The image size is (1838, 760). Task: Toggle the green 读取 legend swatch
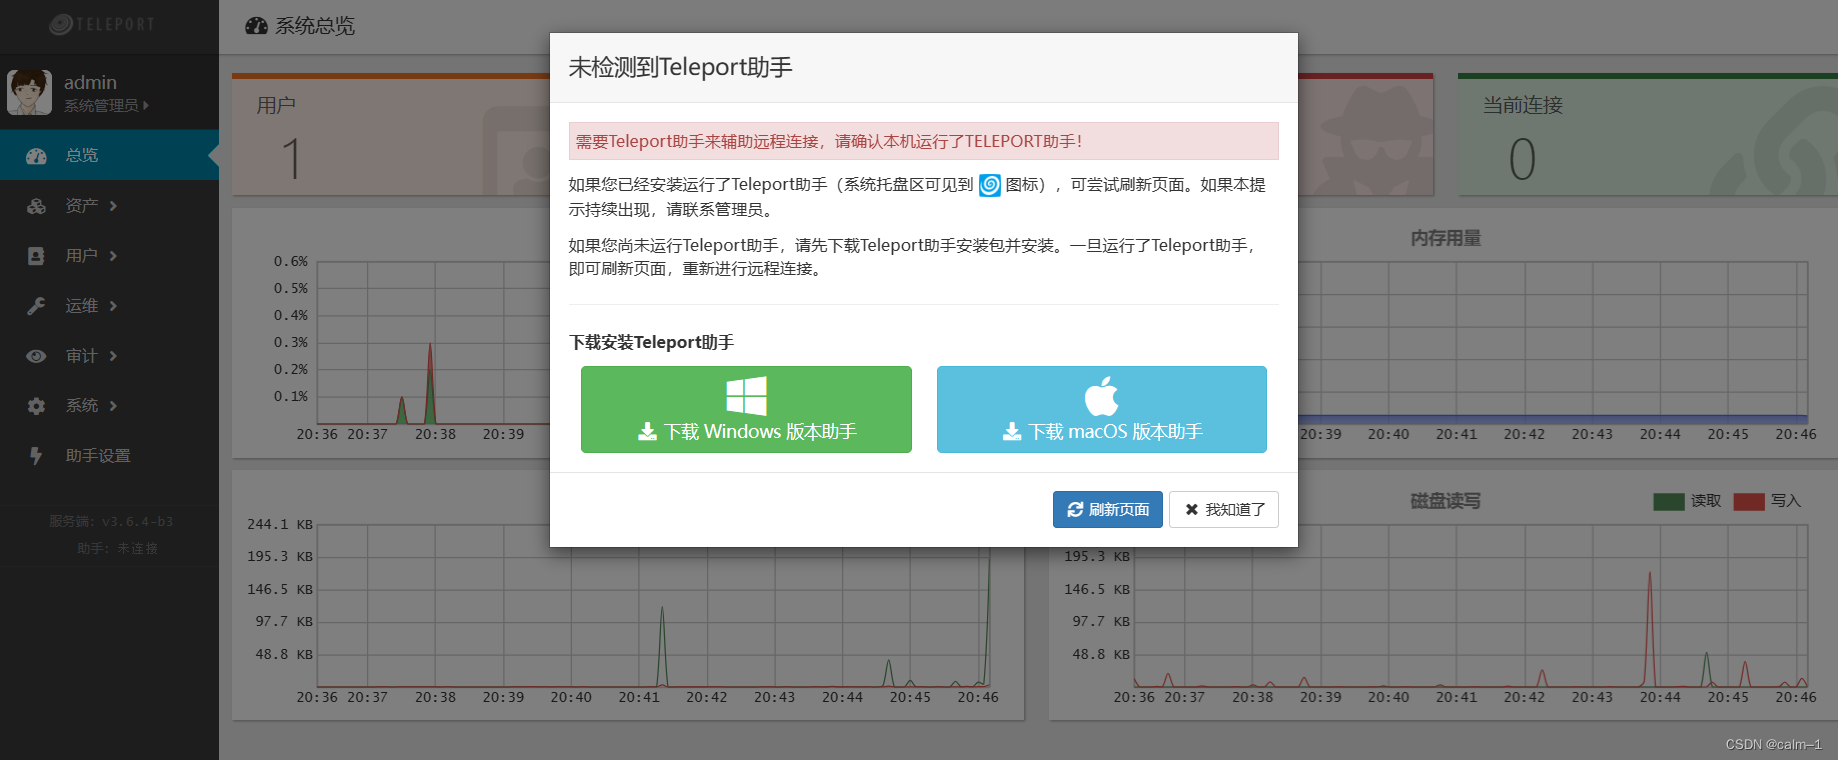coord(1669,502)
